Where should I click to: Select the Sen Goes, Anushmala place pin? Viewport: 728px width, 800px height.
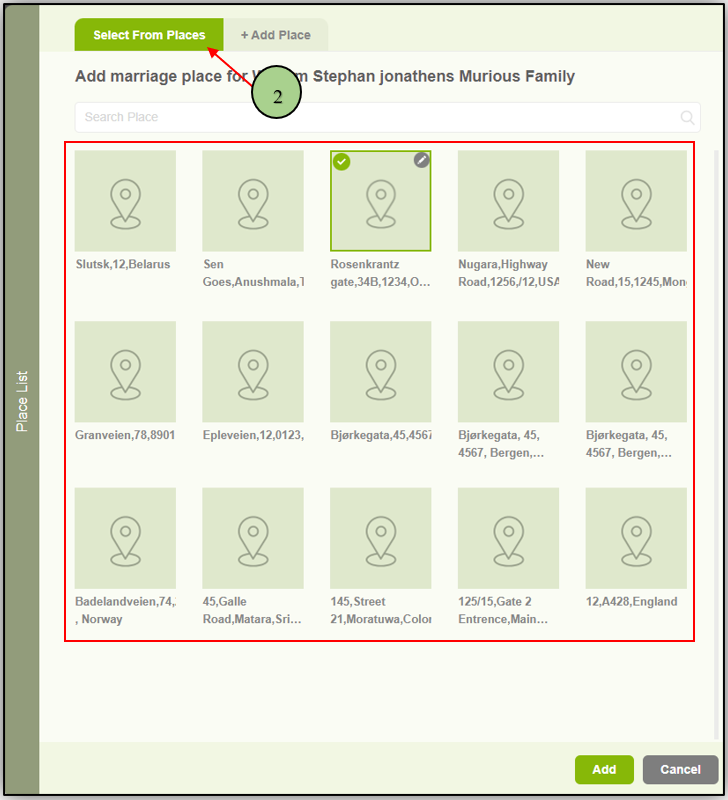click(x=253, y=201)
